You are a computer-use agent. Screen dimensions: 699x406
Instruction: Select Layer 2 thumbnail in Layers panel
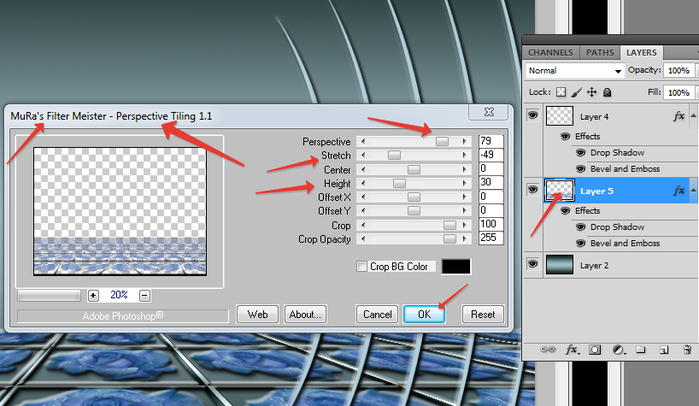(x=559, y=264)
